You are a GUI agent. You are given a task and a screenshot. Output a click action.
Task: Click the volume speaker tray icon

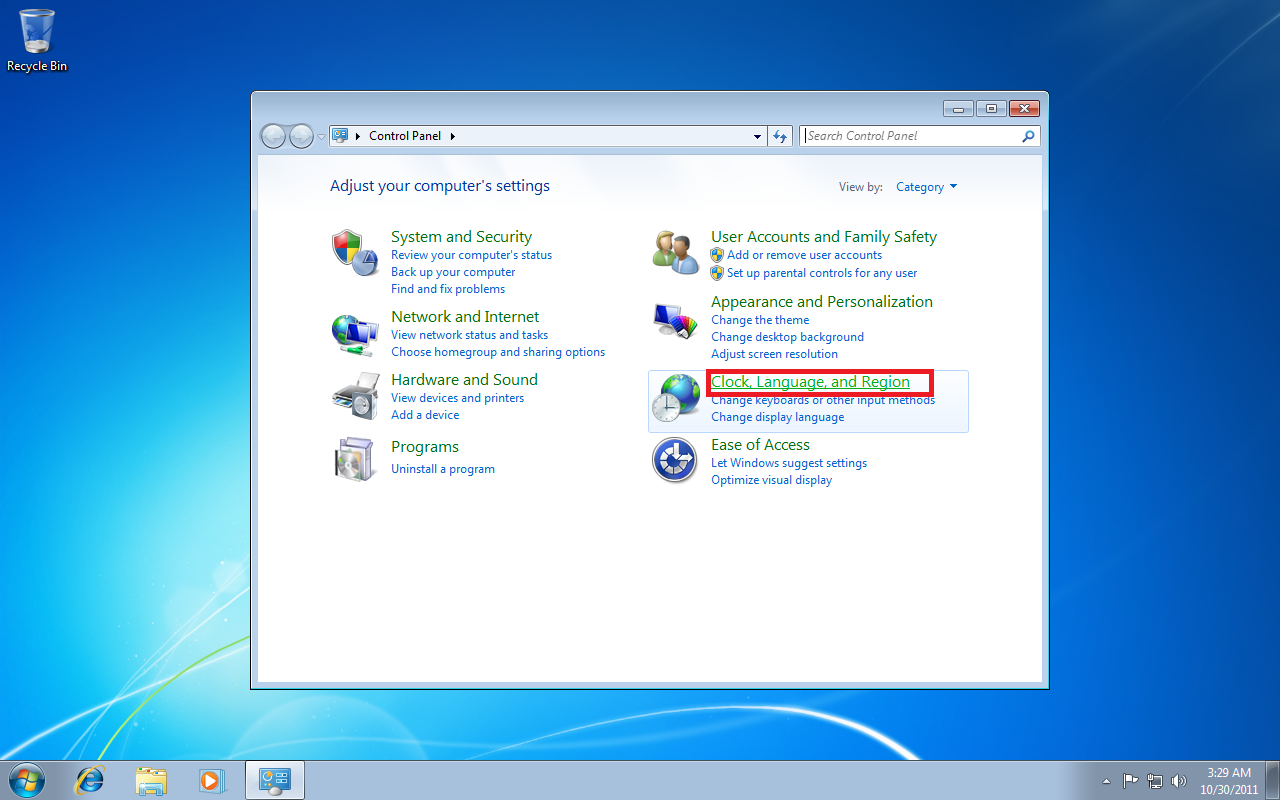point(1179,781)
